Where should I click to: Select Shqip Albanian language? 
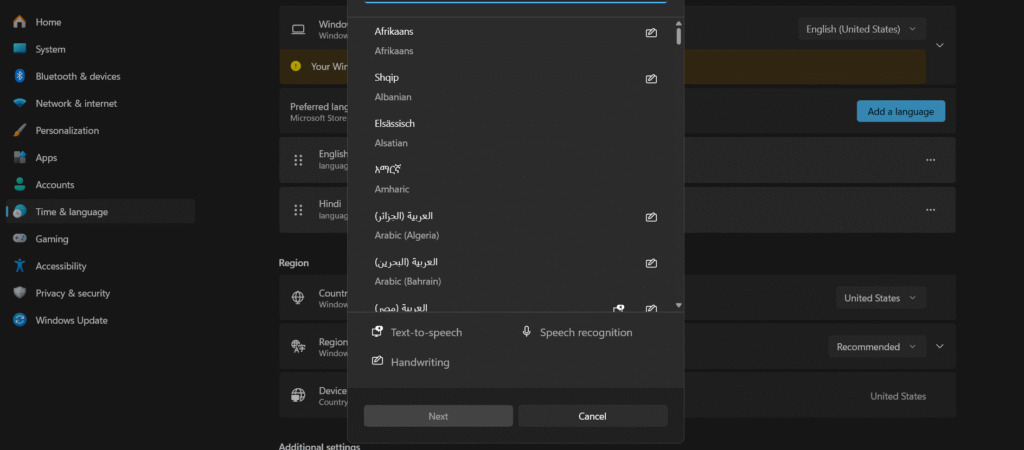pos(516,87)
